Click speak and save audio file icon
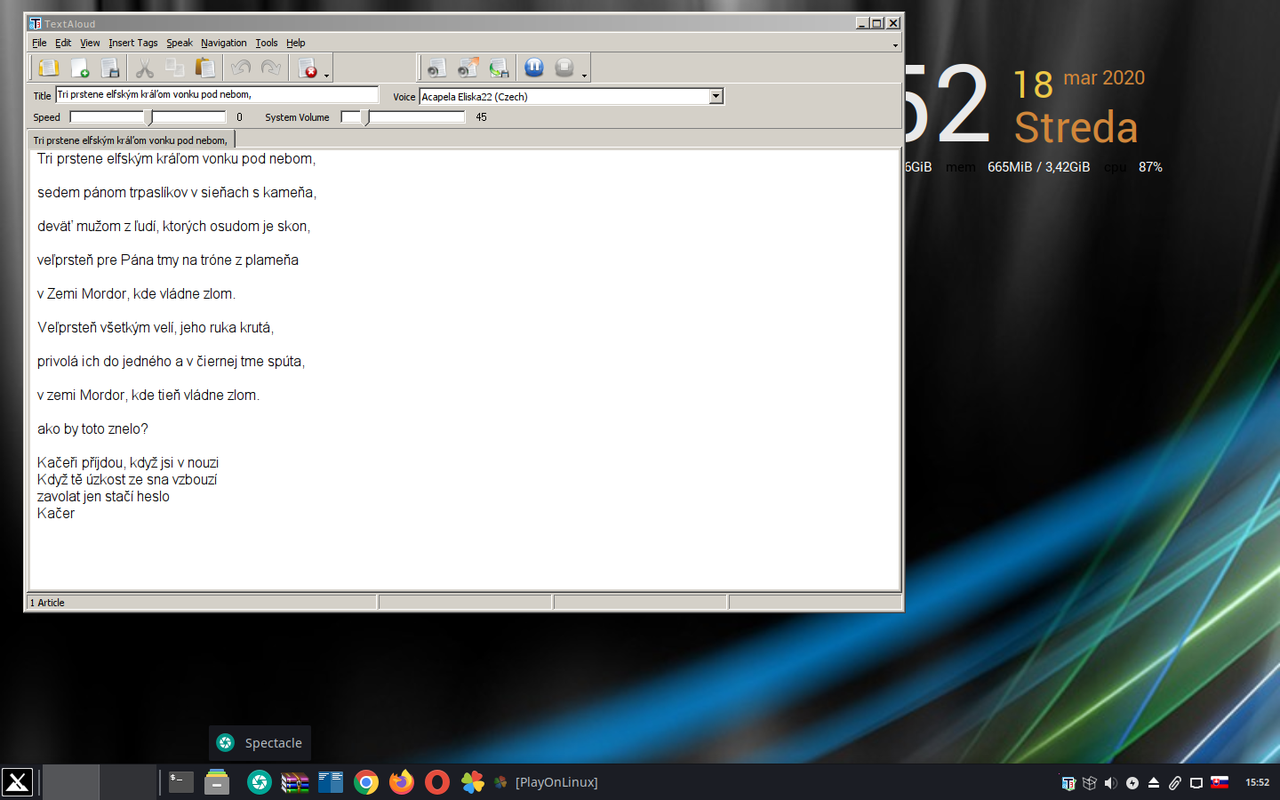 click(x=499, y=68)
